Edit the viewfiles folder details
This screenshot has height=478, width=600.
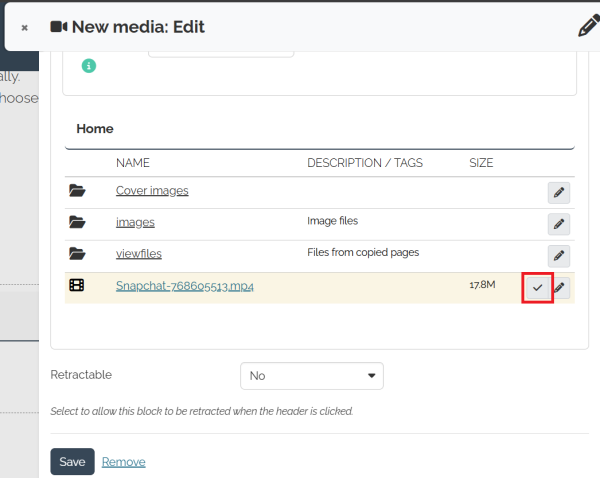pyautogui.click(x=559, y=256)
